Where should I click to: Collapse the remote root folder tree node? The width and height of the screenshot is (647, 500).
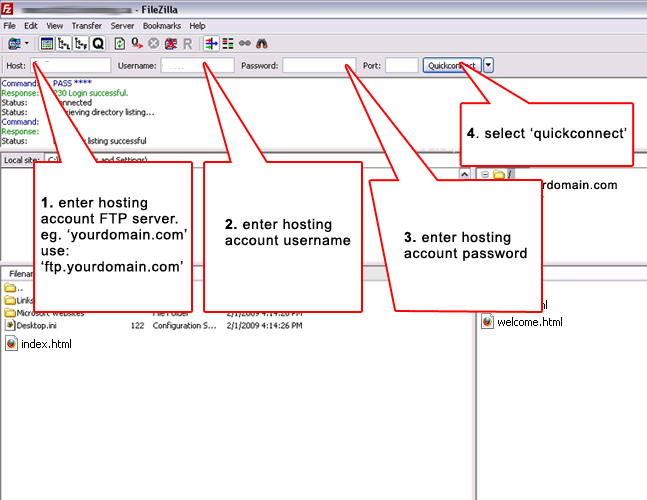(485, 175)
